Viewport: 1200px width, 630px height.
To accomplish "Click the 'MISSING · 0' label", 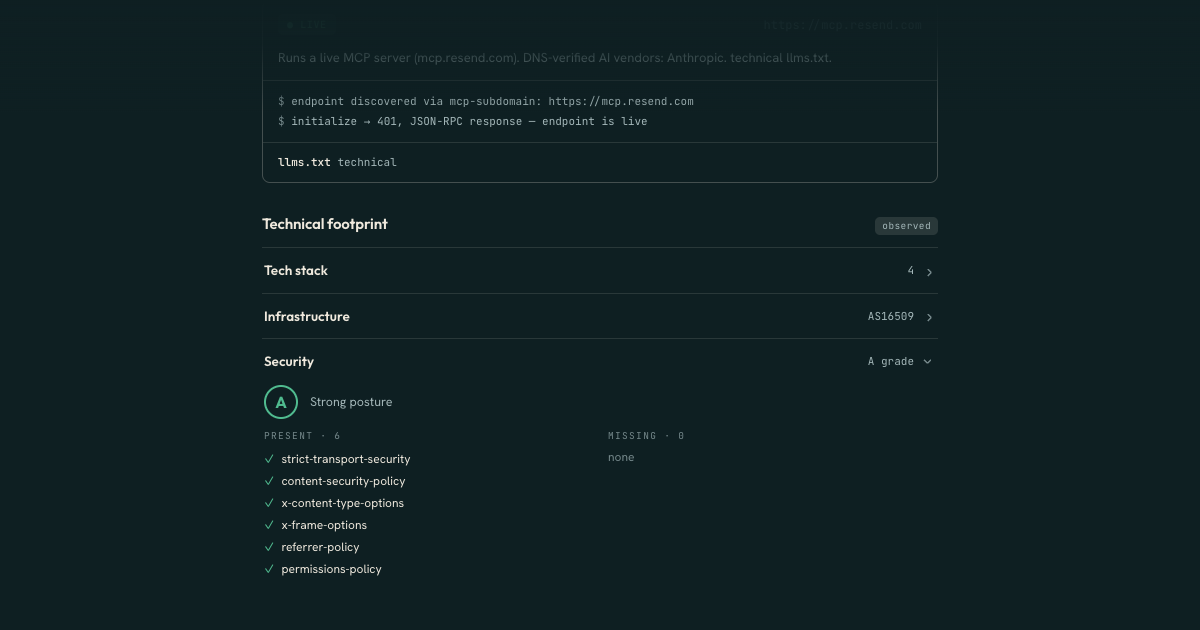I will pos(646,436).
